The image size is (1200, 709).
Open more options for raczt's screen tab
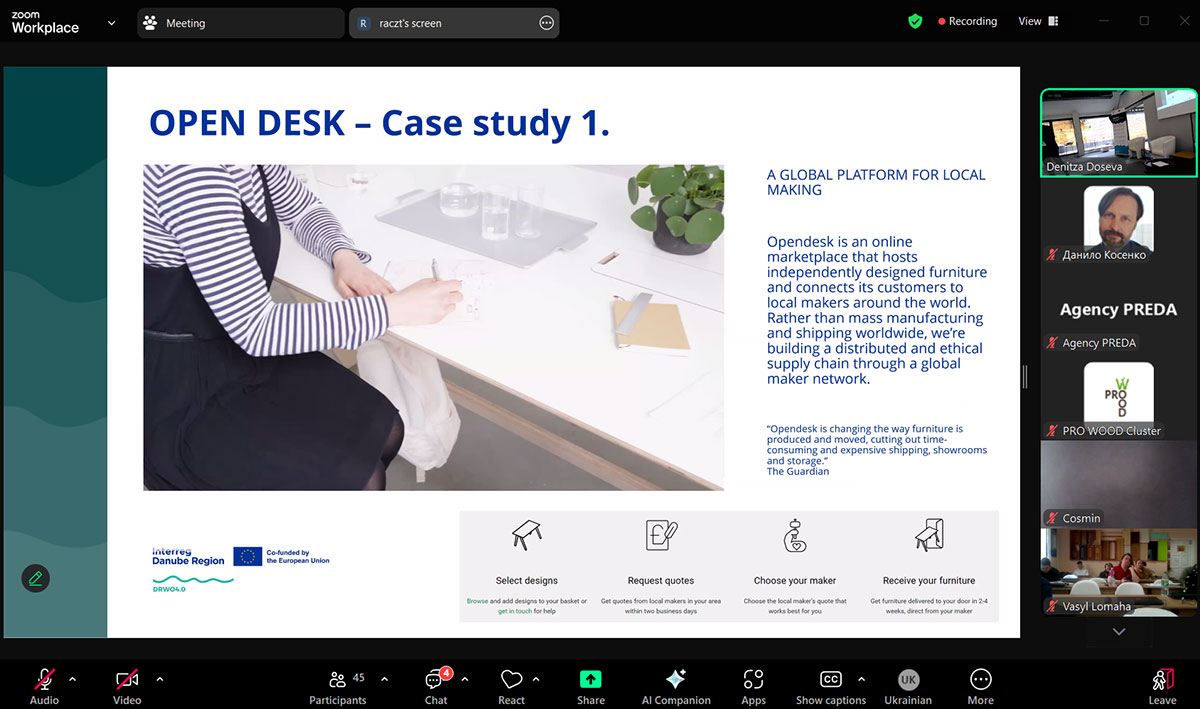click(x=546, y=23)
